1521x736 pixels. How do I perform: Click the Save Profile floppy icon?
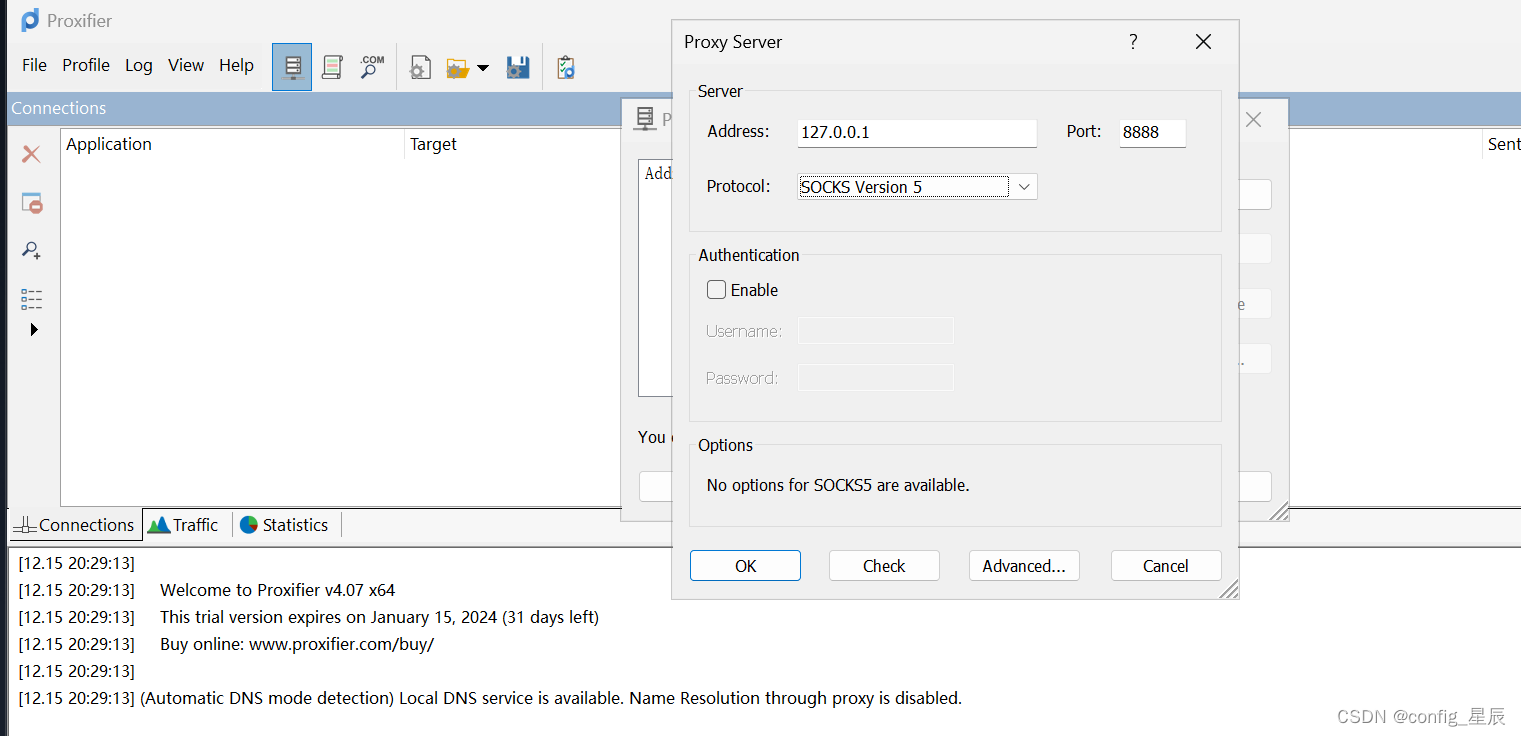point(518,68)
